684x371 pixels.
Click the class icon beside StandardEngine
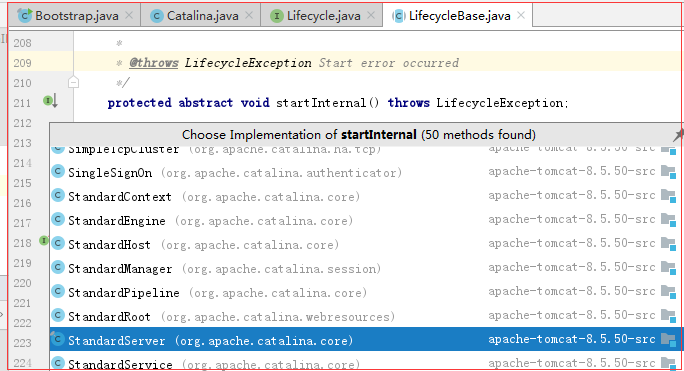point(58,219)
